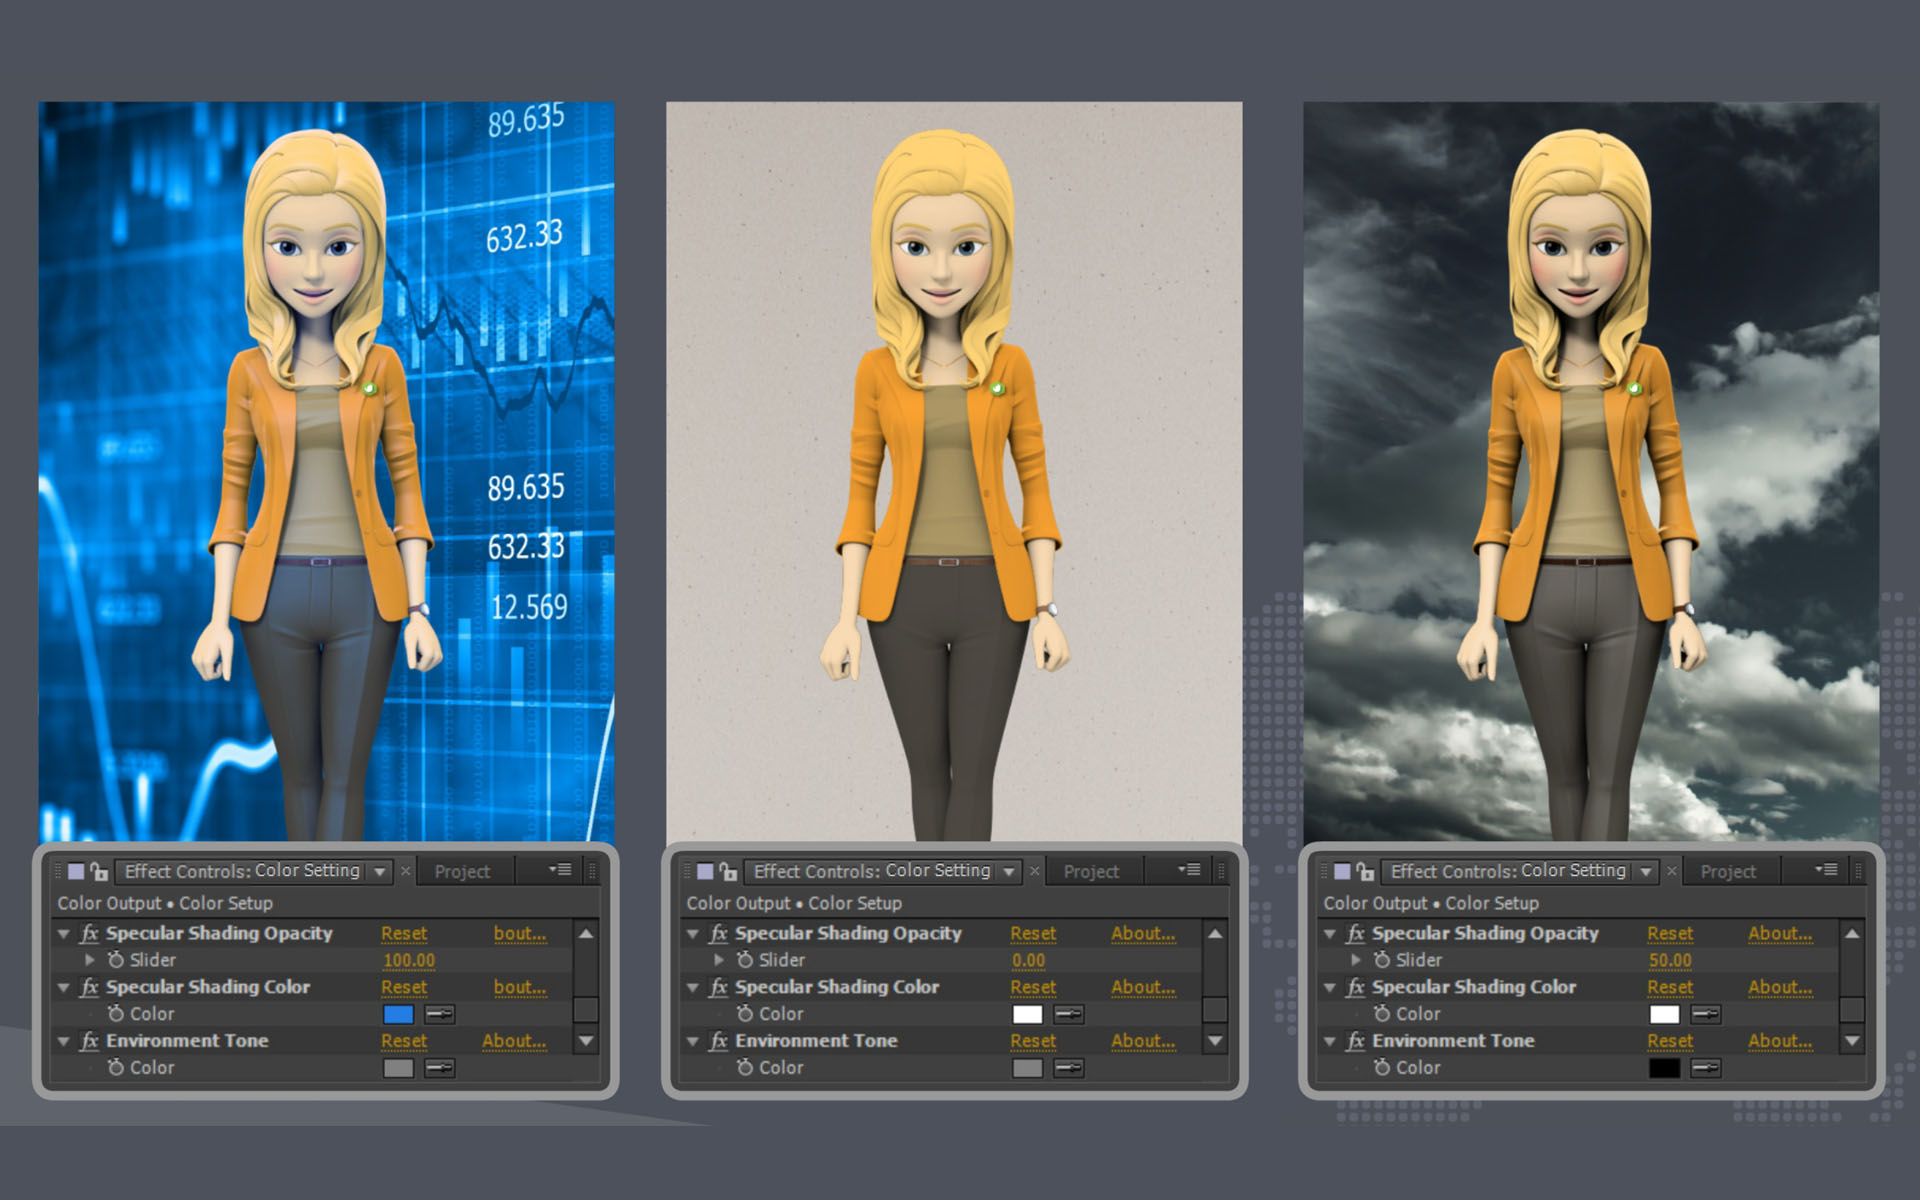Open the Effect Controls: Color Setting dropdown under the beige image

1009,872
